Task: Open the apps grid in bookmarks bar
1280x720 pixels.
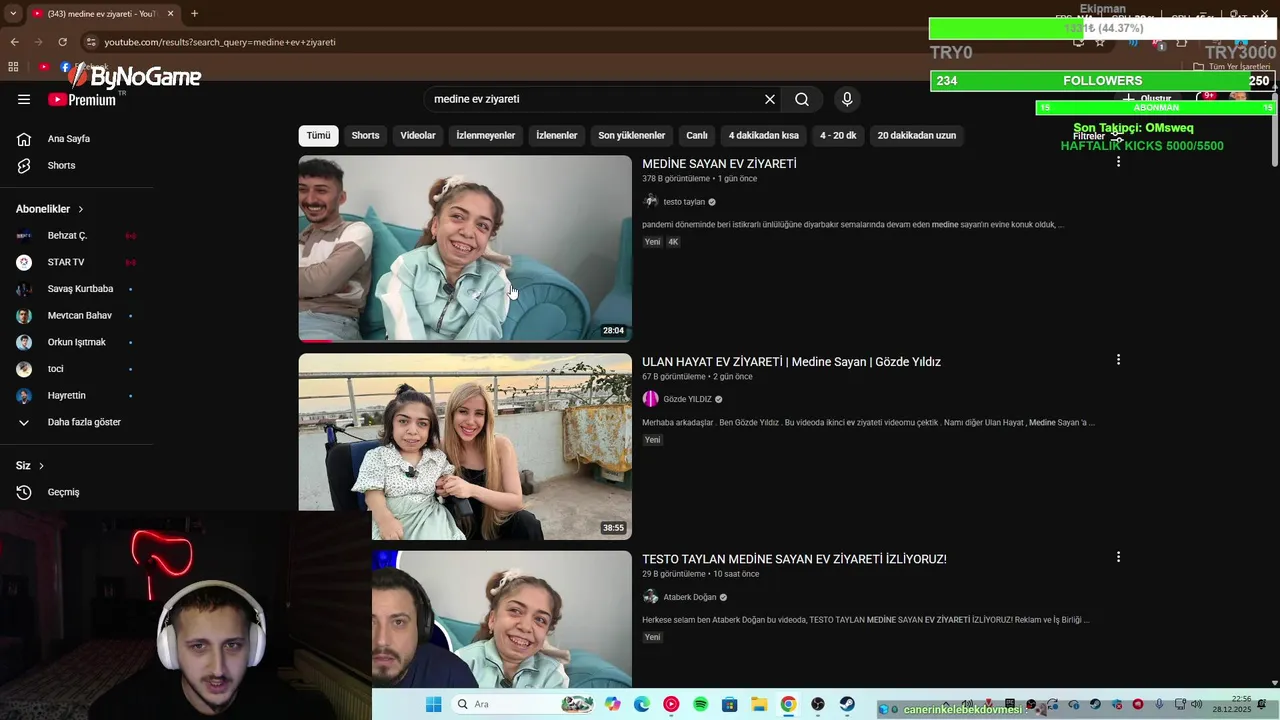Action: (x=13, y=67)
